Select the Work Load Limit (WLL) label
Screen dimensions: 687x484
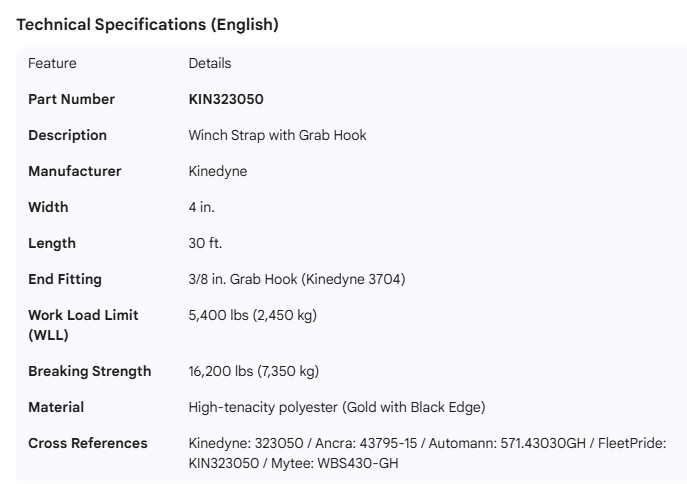coord(83,325)
